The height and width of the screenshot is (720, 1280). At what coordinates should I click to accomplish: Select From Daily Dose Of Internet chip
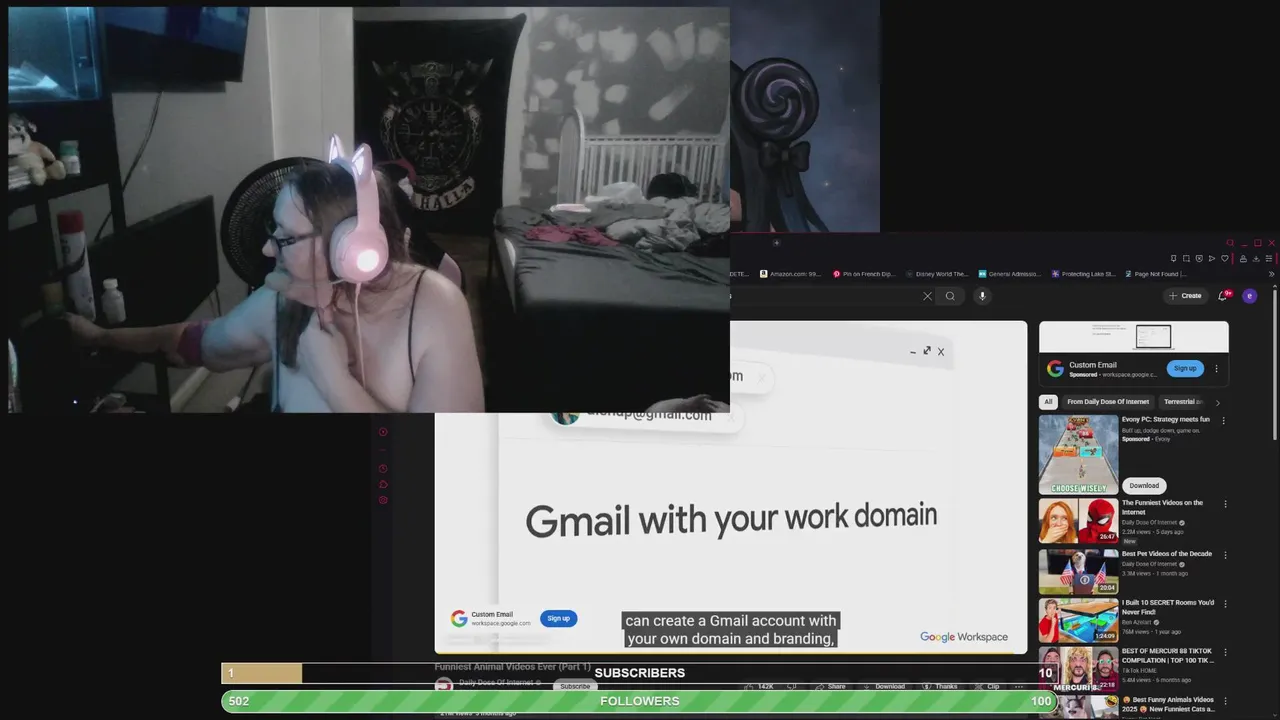pyautogui.click(x=1108, y=402)
